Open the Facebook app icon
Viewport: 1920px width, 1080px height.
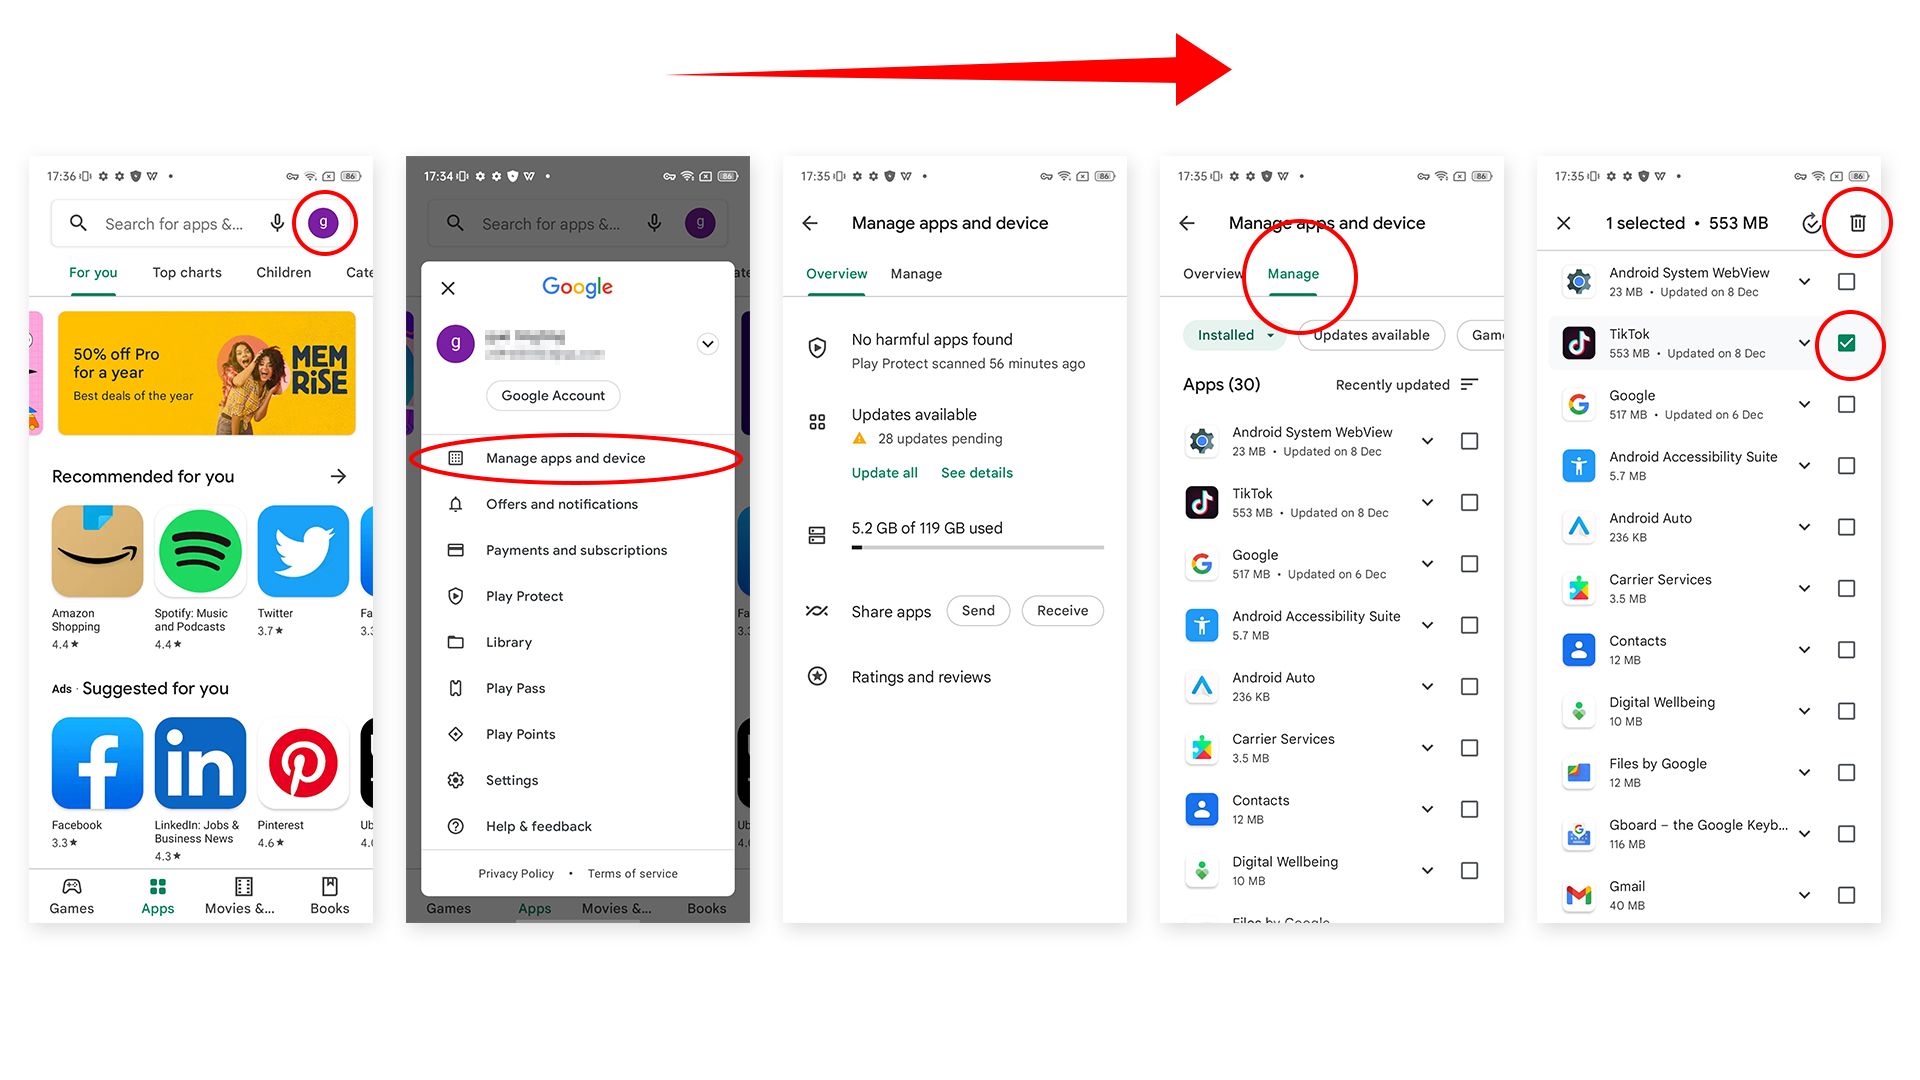[97, 763]
